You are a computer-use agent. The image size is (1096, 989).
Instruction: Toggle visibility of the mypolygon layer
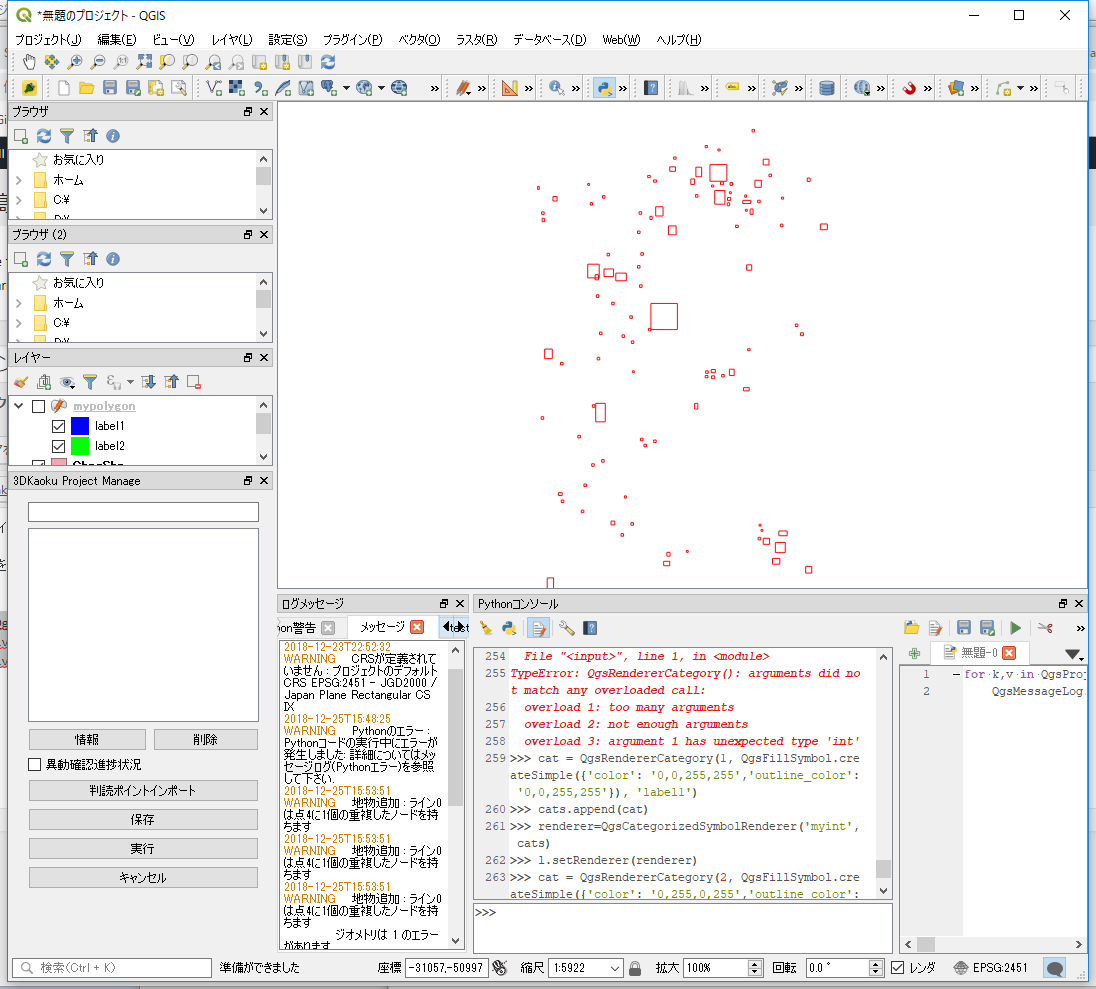(x=38, y=406)
